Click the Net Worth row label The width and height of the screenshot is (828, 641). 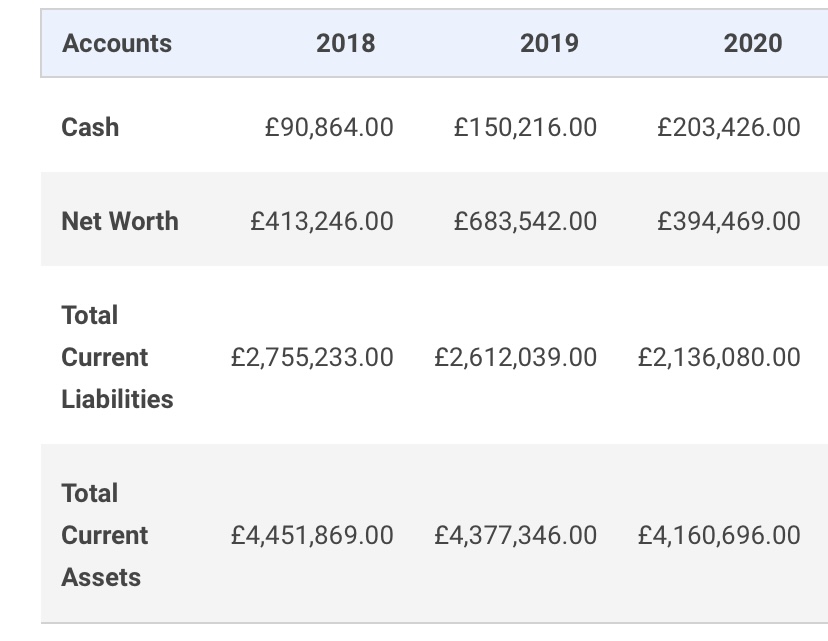120,221
